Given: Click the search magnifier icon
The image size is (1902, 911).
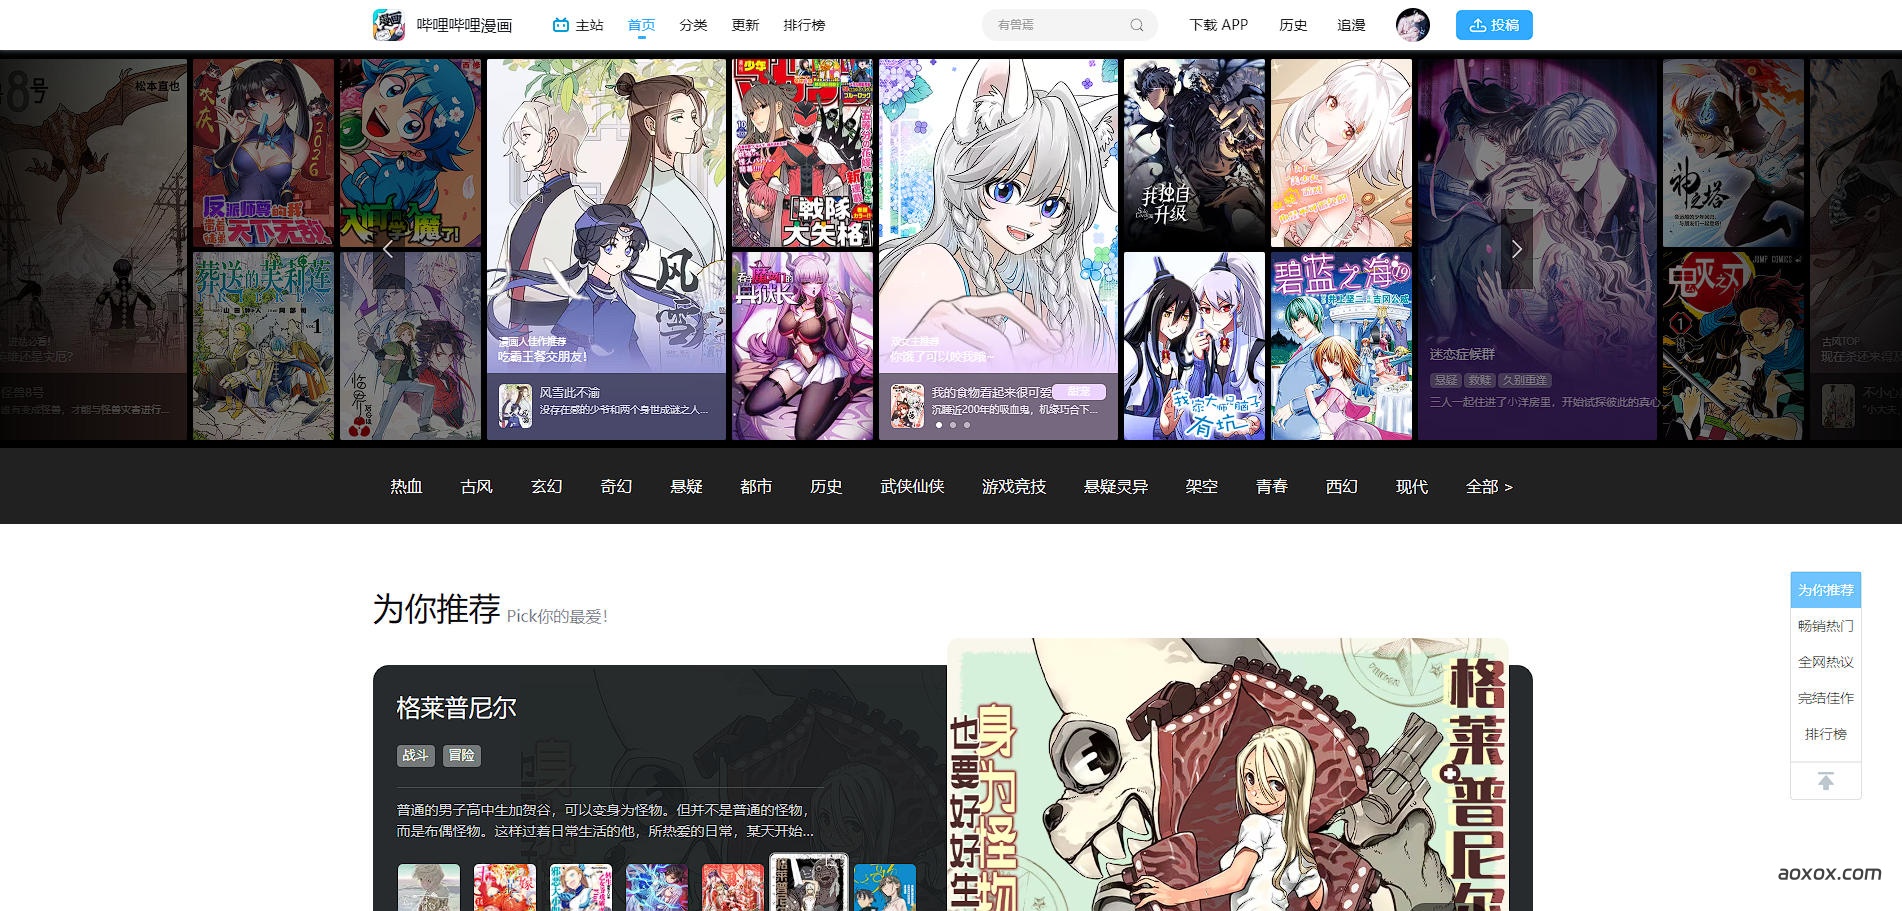Looking at the screenshot, I should tap(1136, 25).
